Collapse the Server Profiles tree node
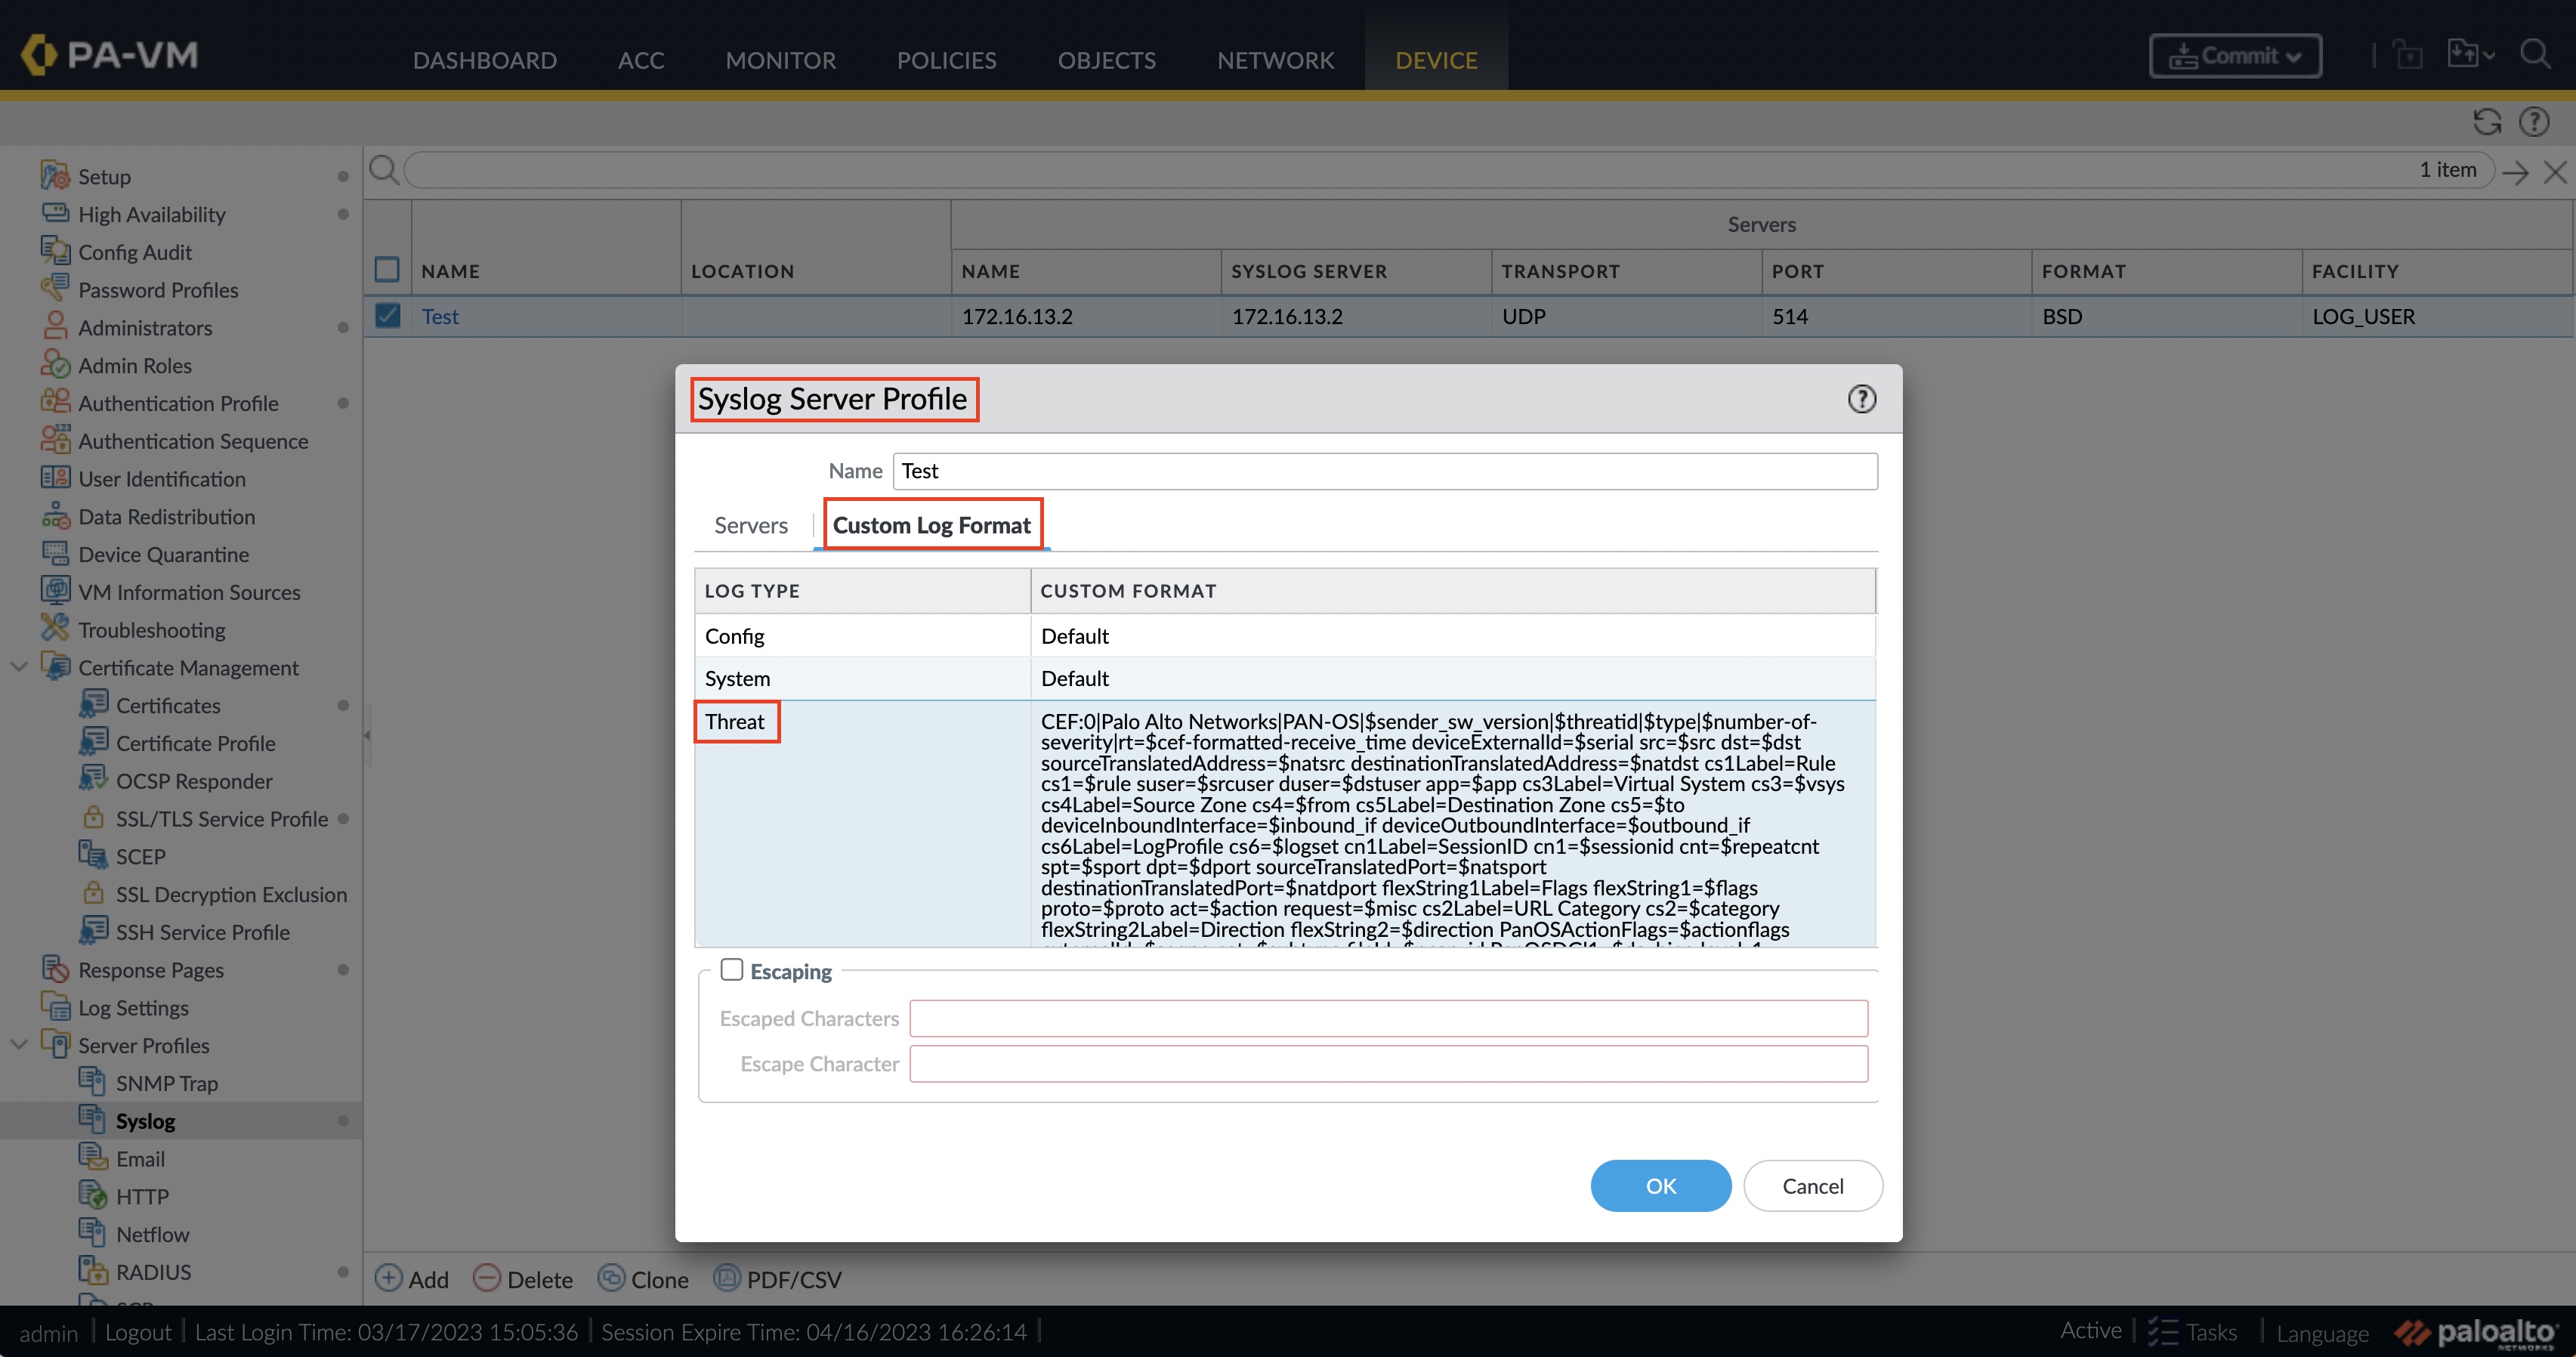Image resolution: width=2576 pixels, height=1357 pixels. tap(18, 1045)
